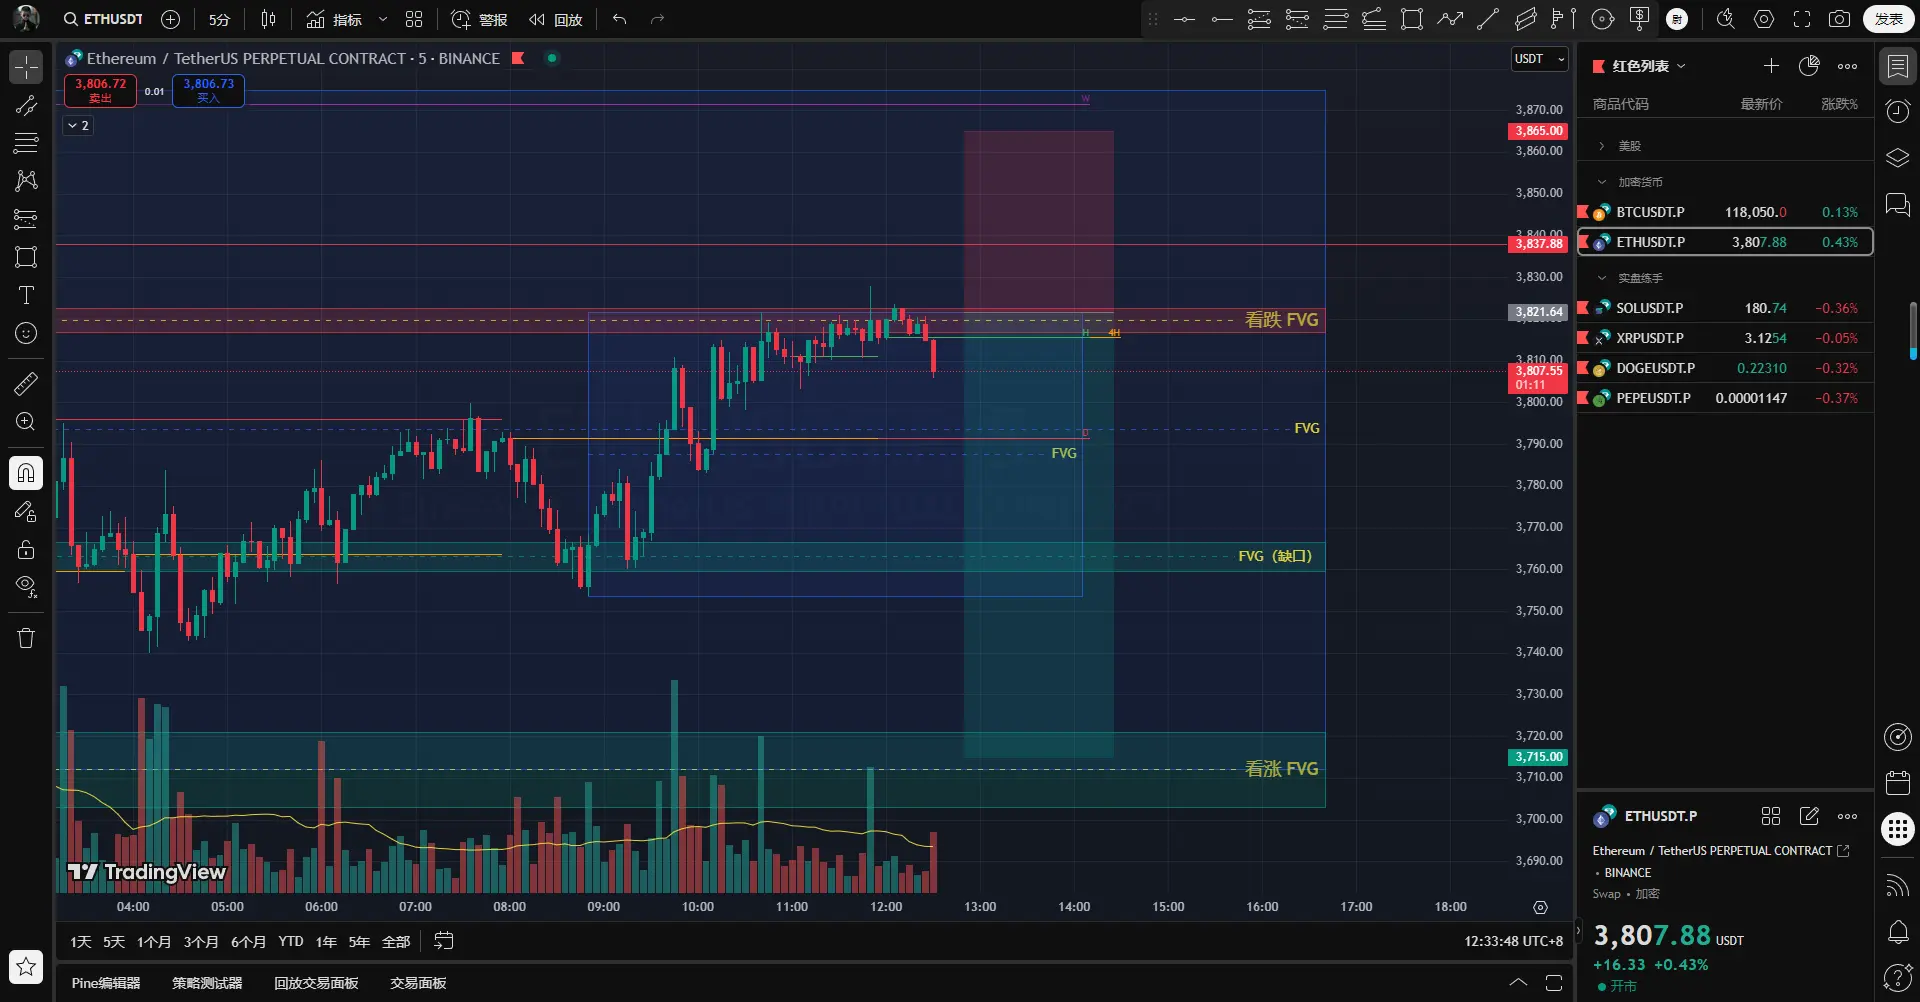Screen dimensions: 1920x1002
Task: Add symbol to watchlist plus icon
Action: pyautogui.click(x=1771, y=66)
